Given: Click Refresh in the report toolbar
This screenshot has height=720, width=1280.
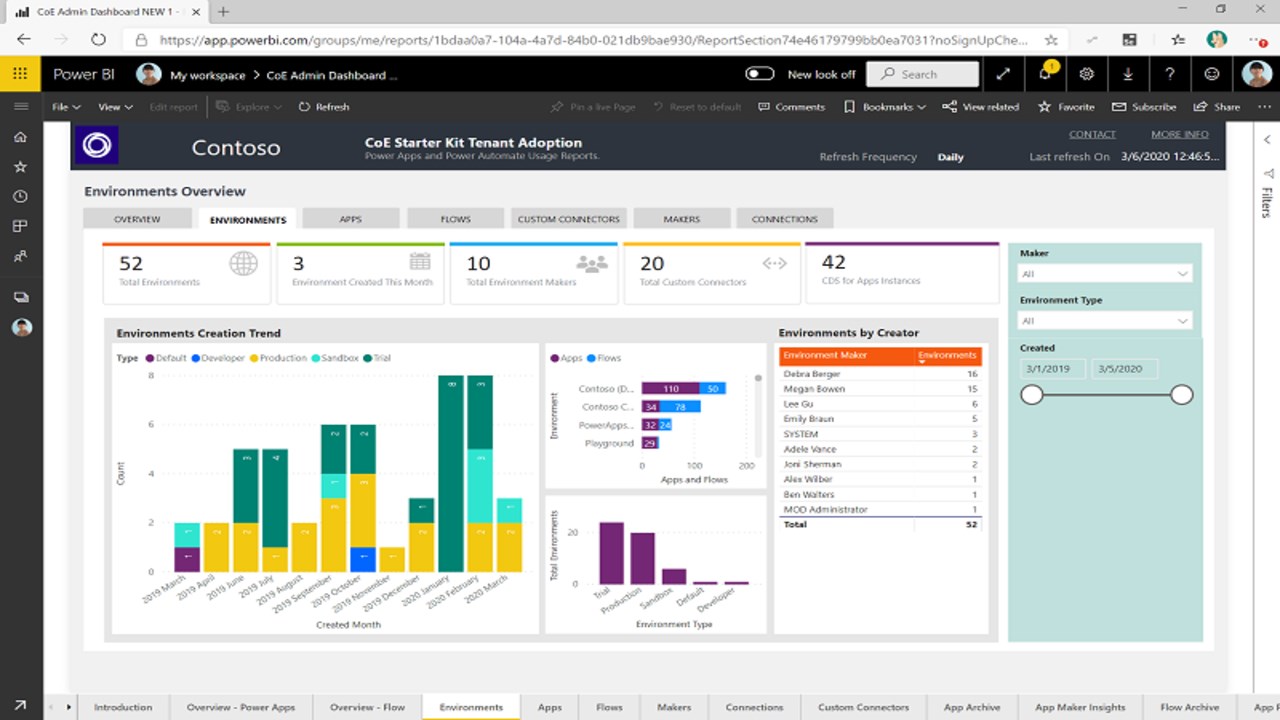Looking at the screenshot, I should (324, 107).
